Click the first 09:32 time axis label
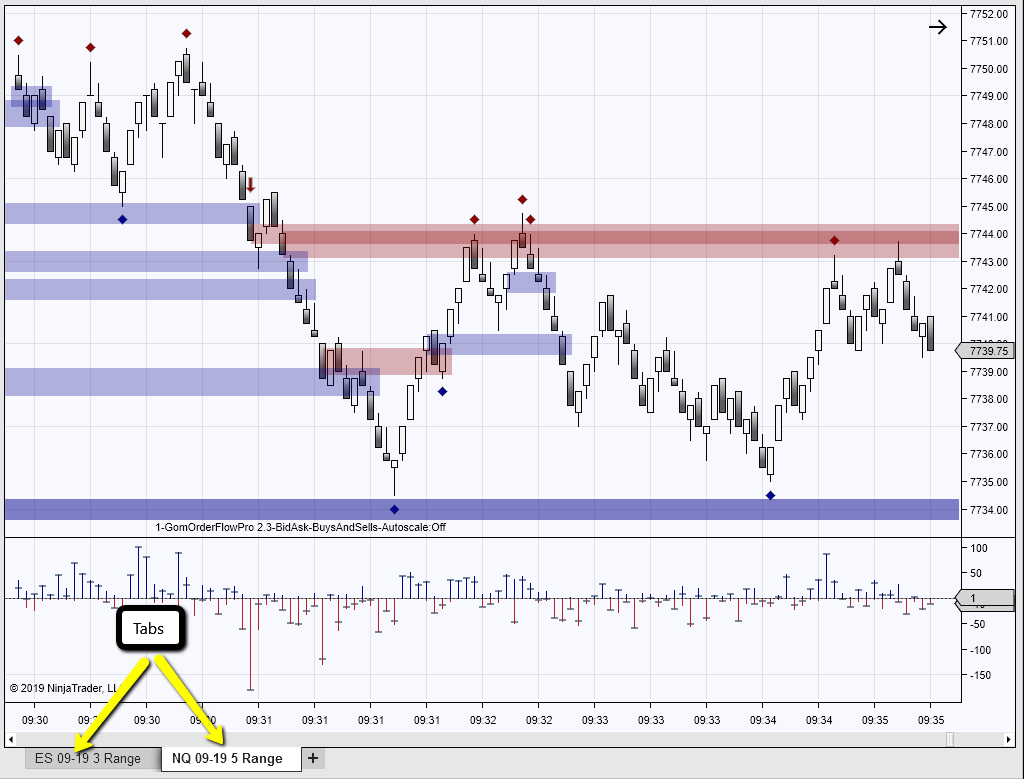 tap(483, 720)
